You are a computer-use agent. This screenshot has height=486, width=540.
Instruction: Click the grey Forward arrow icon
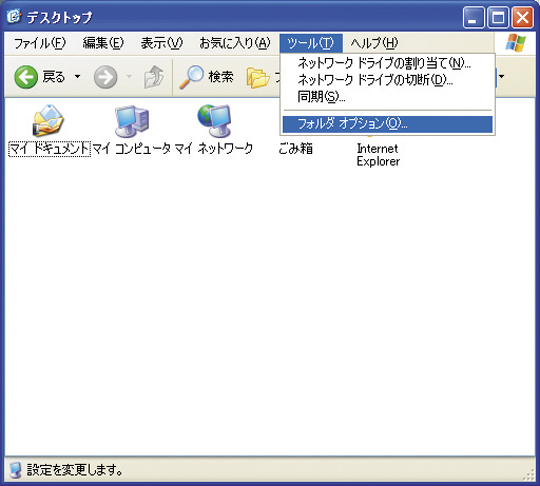[x=105, y=77]
